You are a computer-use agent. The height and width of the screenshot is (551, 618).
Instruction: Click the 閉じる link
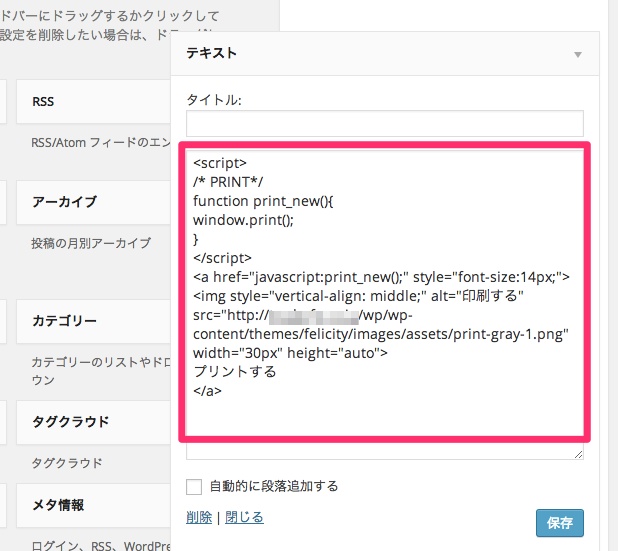pos(244,517)
